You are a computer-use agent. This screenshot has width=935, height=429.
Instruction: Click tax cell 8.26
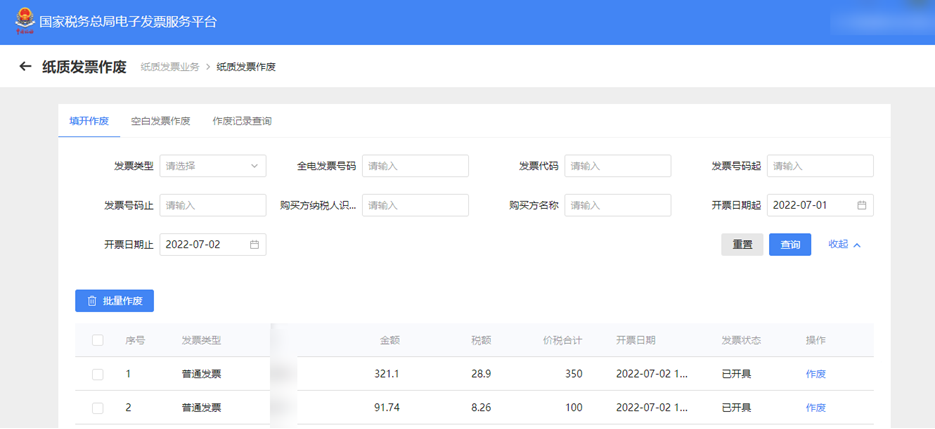(481, 408)
